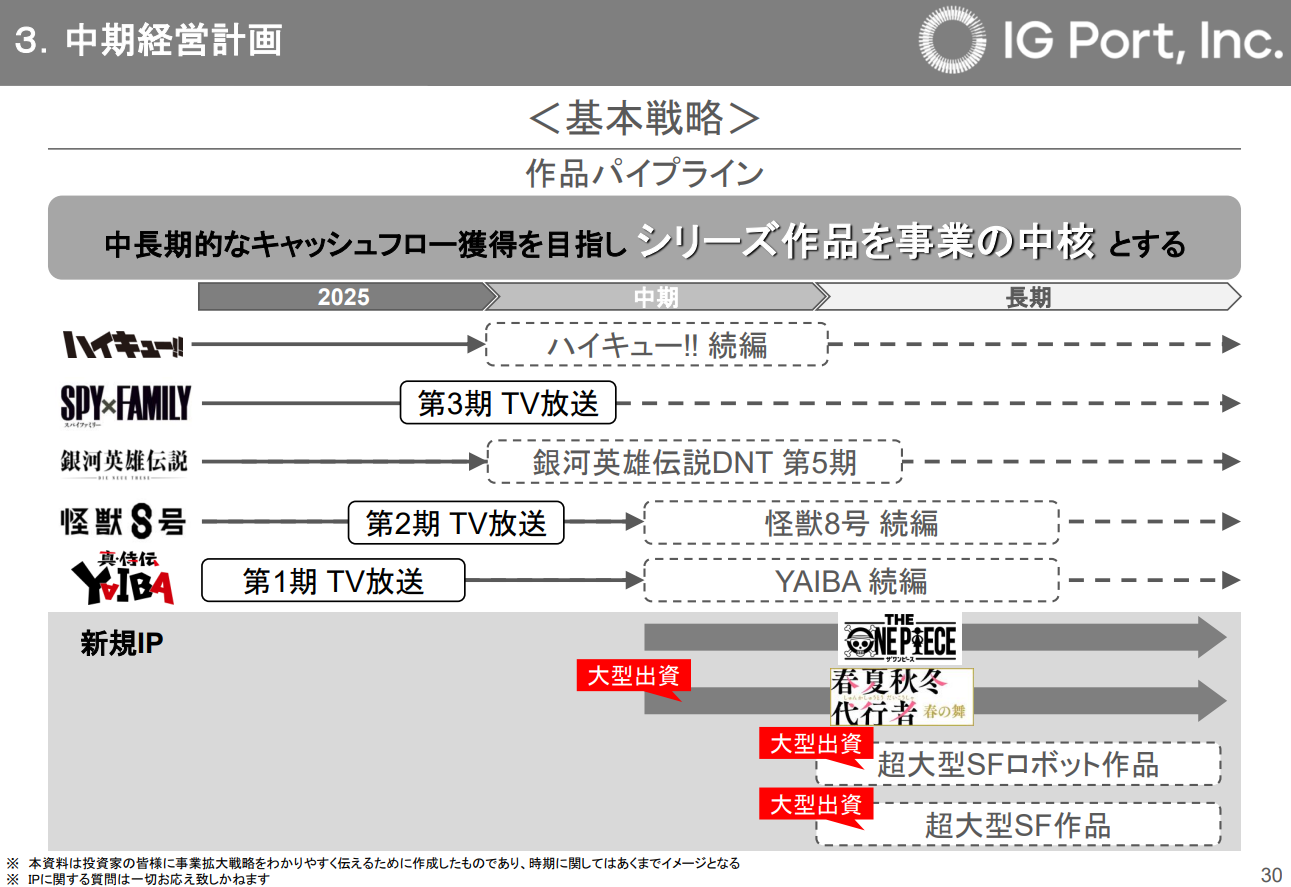Image resolution: width=1291 pixels, height=887 pixels.
Task: Click the arrowhead ending the Haikyu row
Action: pos(1232,345)
